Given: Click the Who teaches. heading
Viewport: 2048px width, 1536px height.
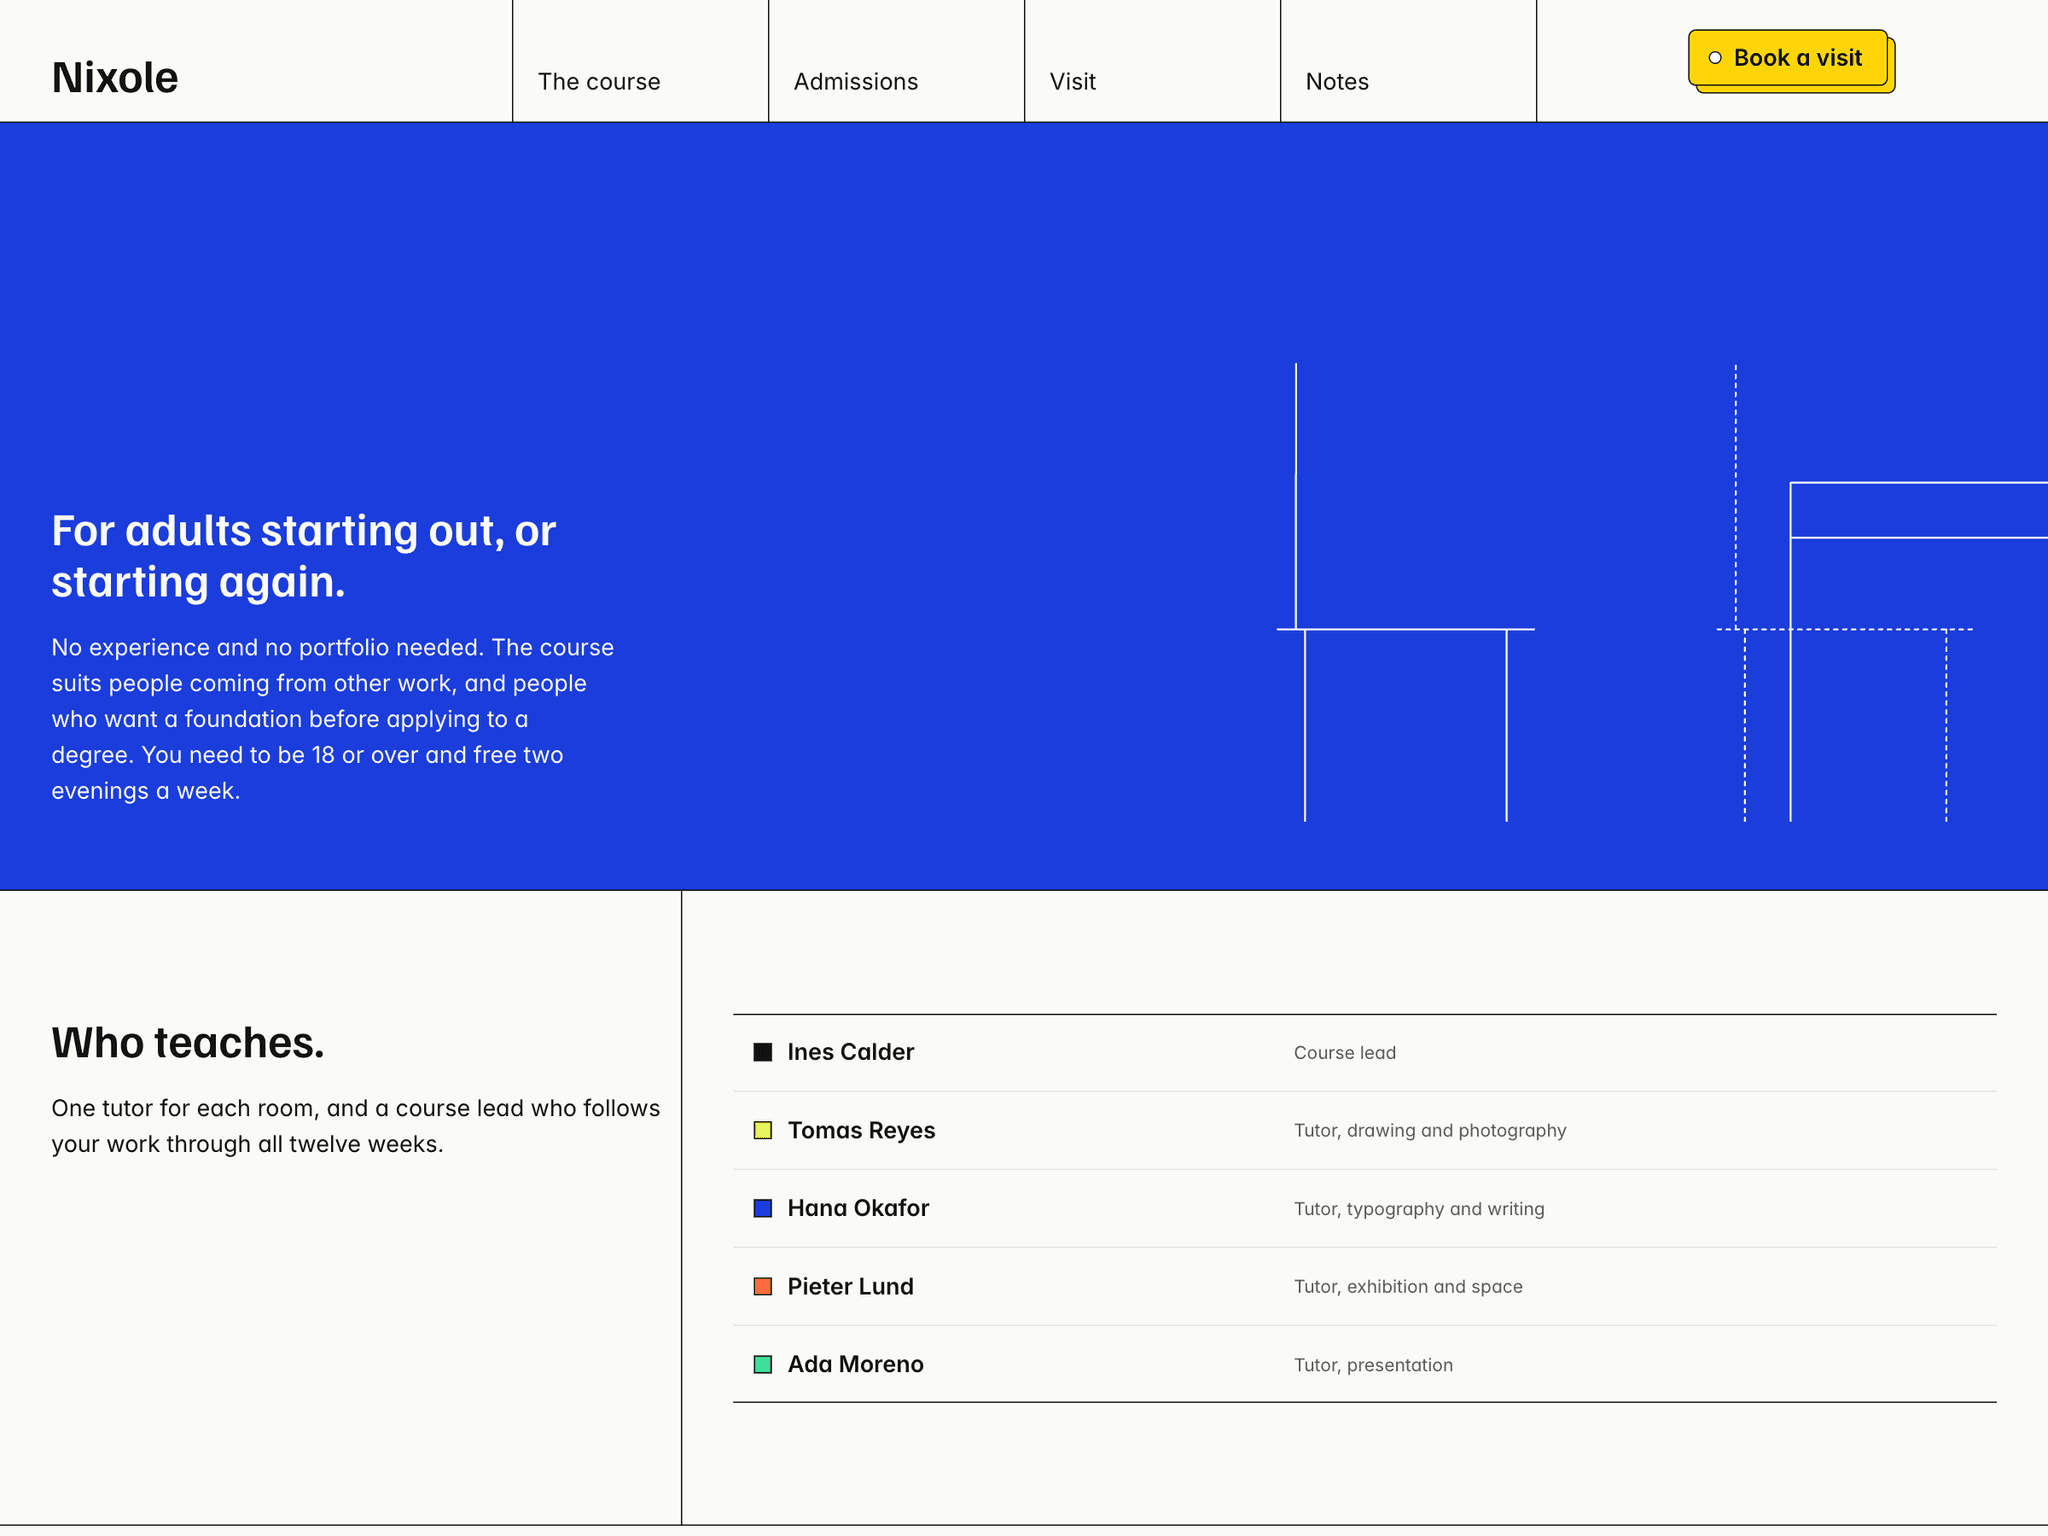Looking at the screenshot, I should 188,1042.
